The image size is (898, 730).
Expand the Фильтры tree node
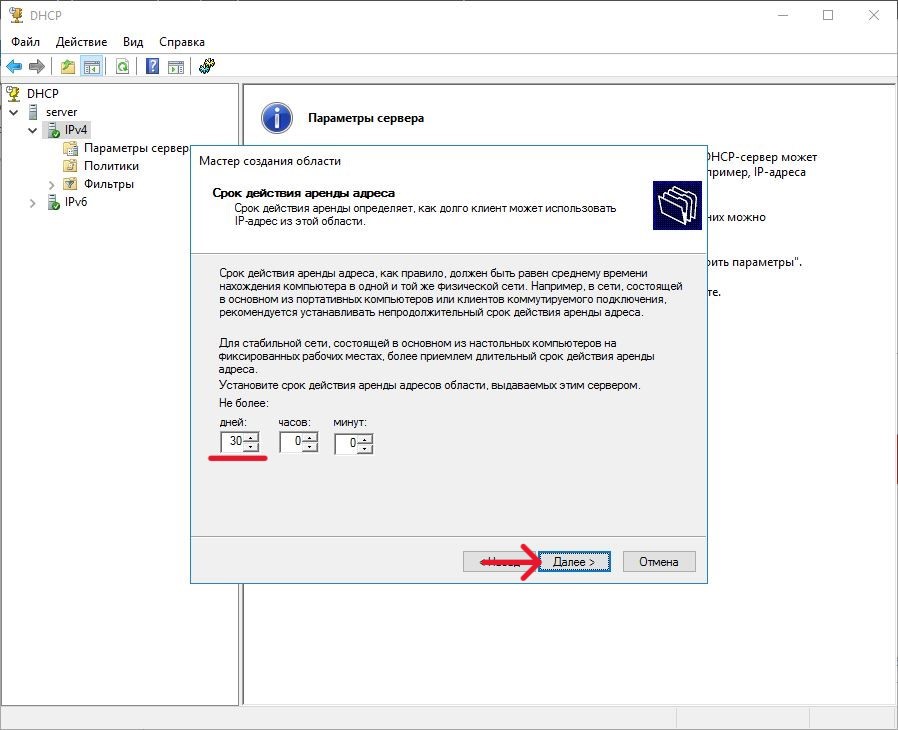pyautogui.click(x=52, y=185)
